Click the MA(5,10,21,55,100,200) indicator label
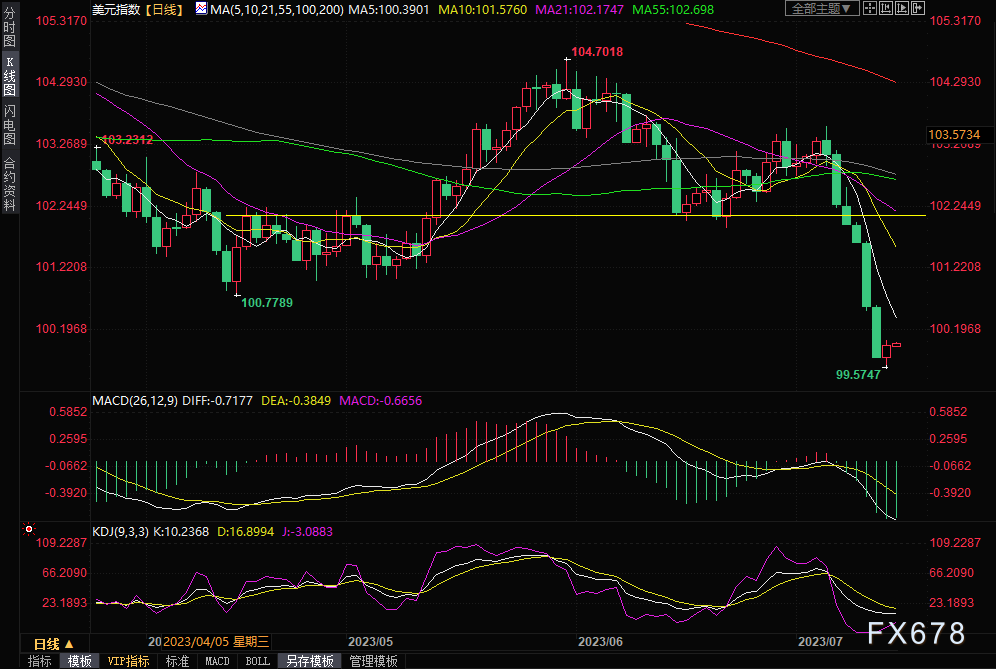This screenshot has width=996, height=669. (277, 10)
